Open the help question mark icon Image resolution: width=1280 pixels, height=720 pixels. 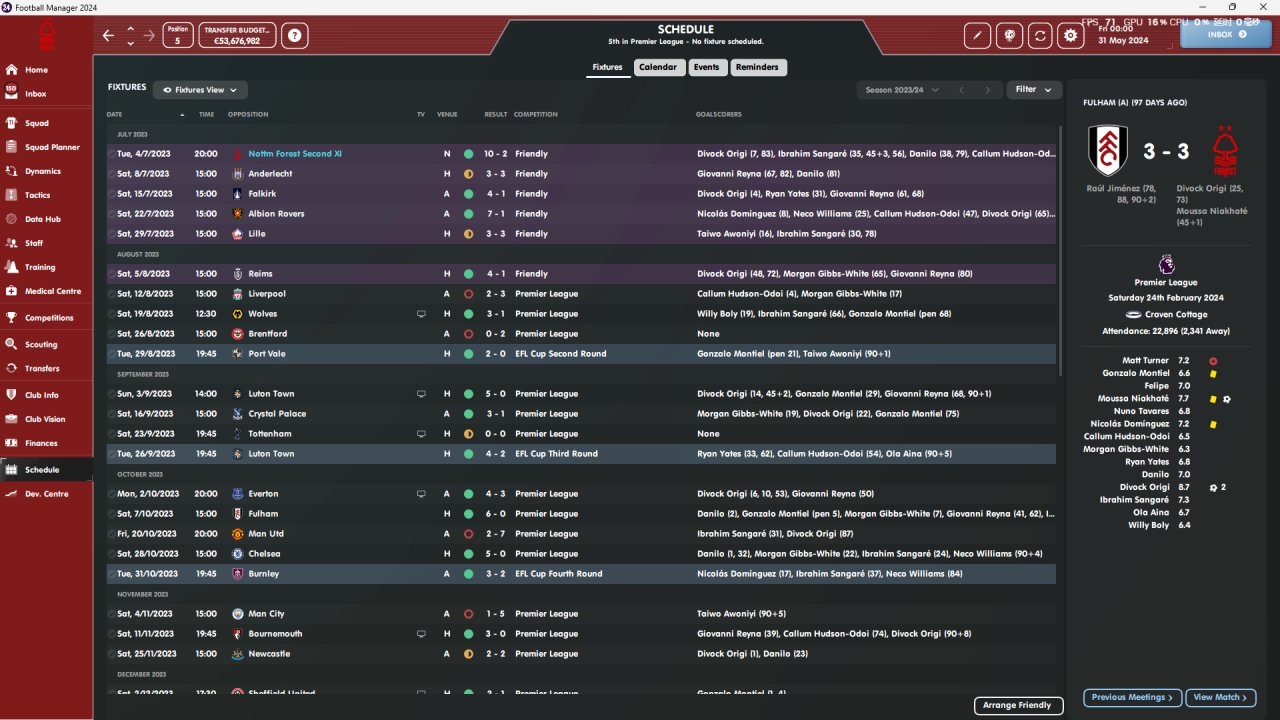tap(295, 36)
